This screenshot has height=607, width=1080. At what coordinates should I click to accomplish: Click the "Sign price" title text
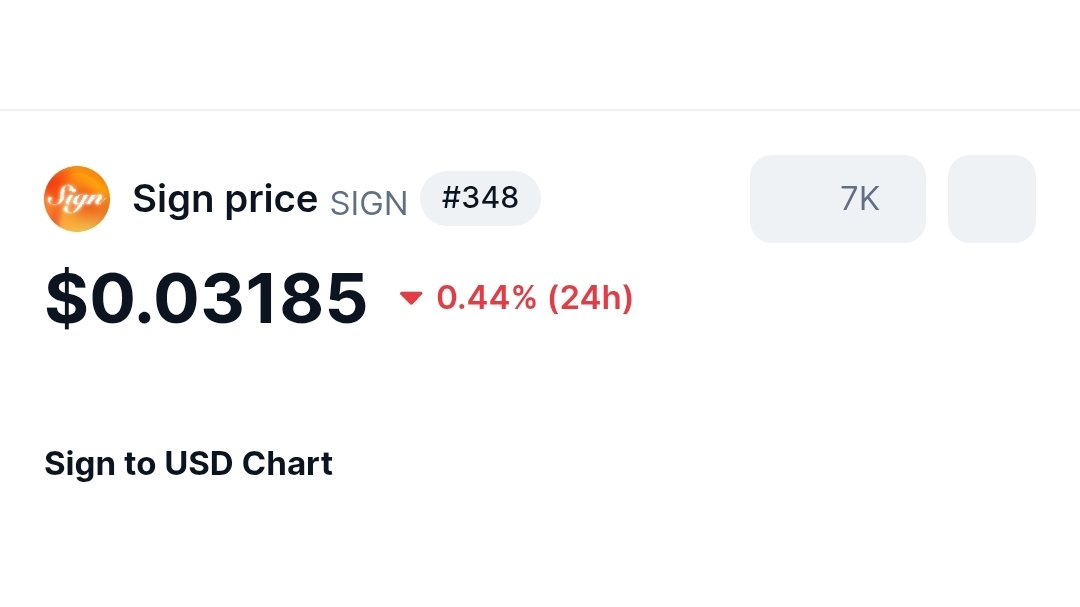[225, 199]
